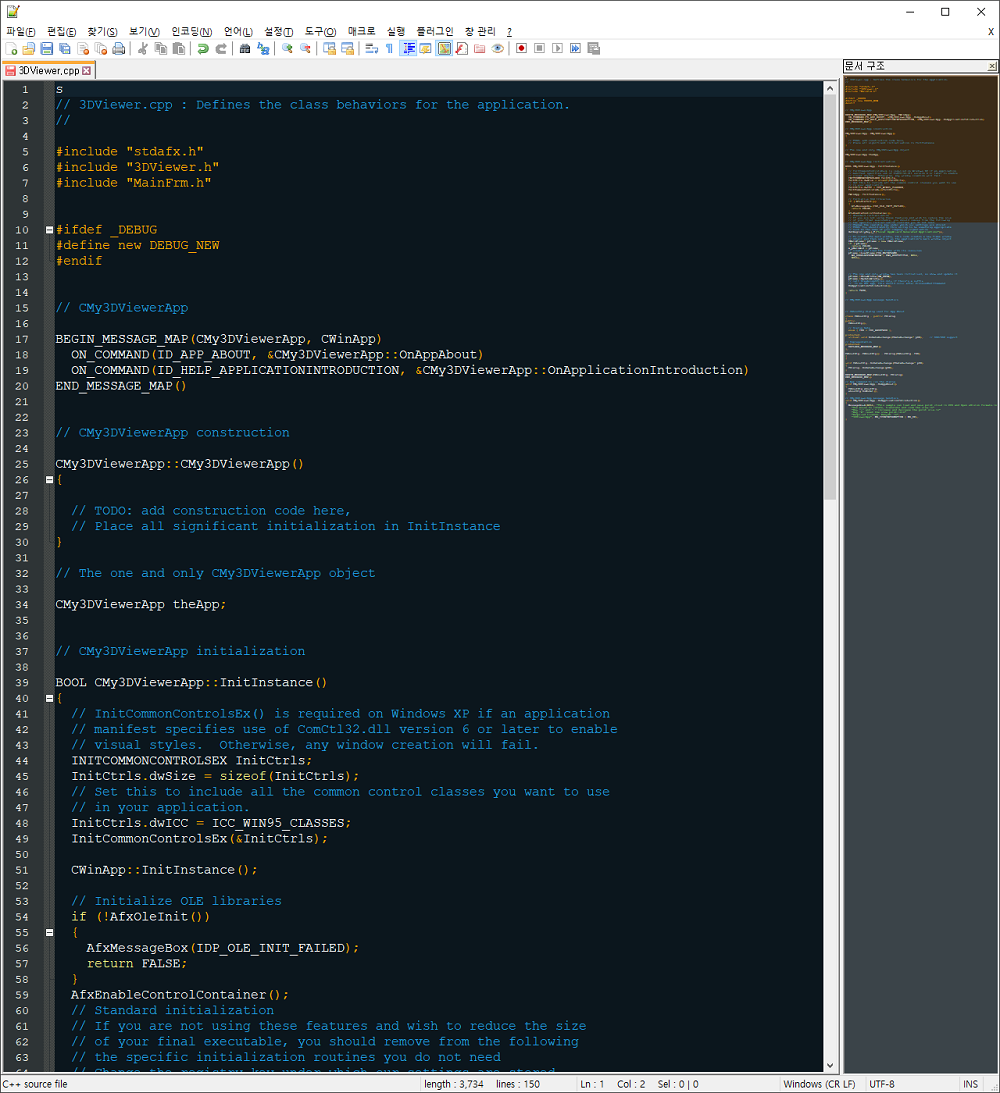The height and width of the screenshot is (1093, 1000).
Task: Undo the last edit with the green arrow icon
Action: coord(203,48)
